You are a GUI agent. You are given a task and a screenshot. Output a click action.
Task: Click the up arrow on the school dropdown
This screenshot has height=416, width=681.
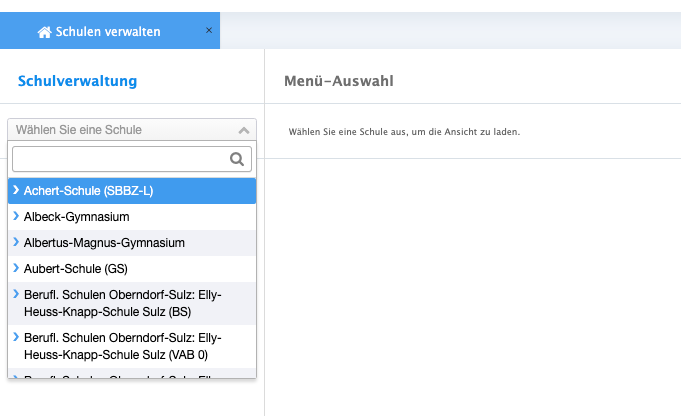tap(244, 130)
